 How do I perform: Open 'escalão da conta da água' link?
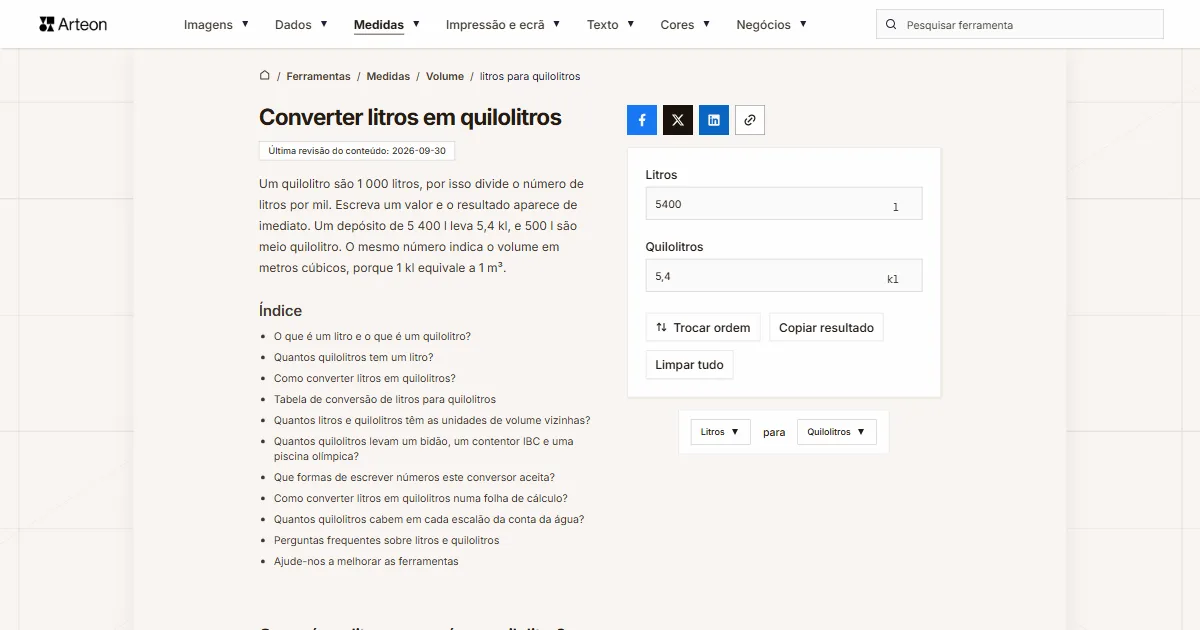click(429, 519)
